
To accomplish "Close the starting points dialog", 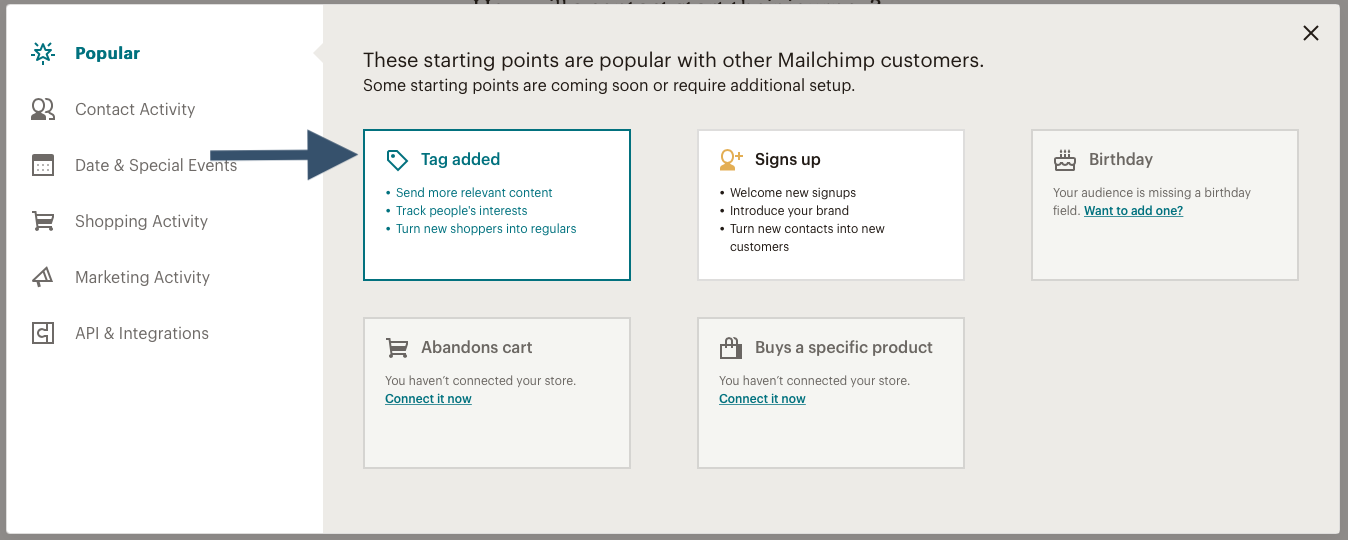I will [x=1311, y=33].
